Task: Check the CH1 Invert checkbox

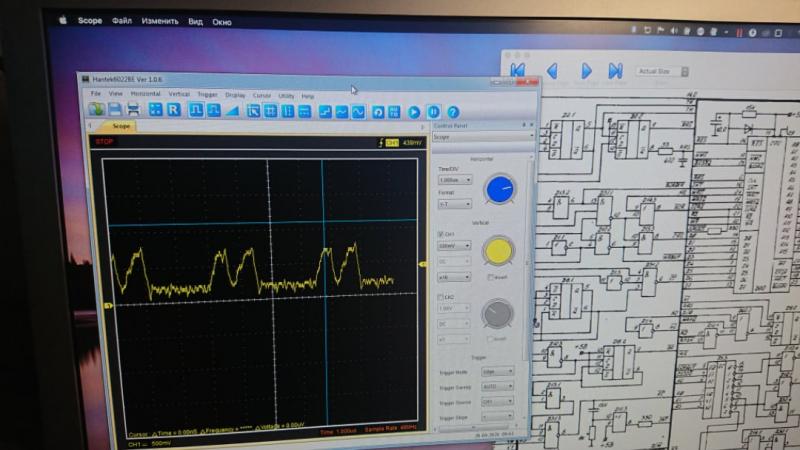Action: click(489, 276)
